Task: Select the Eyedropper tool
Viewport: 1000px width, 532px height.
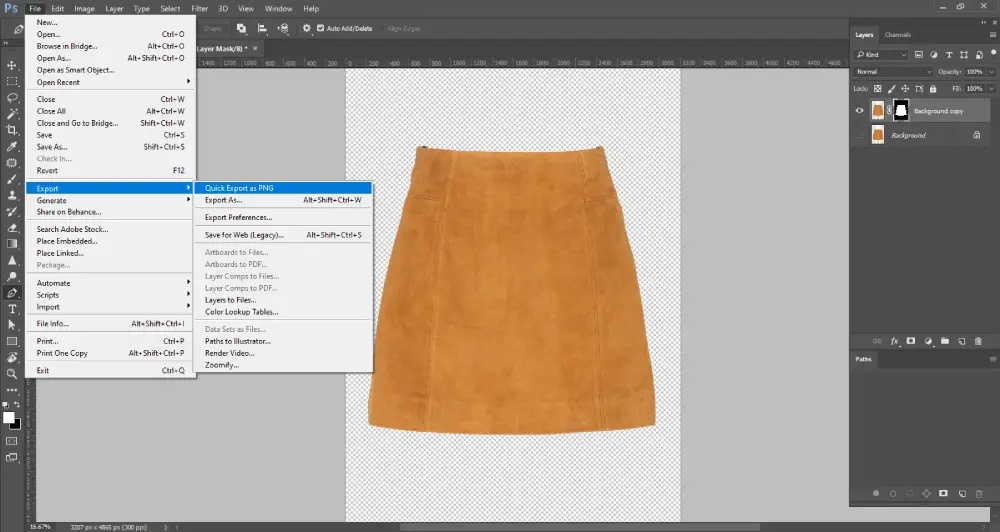Action: 11,146
